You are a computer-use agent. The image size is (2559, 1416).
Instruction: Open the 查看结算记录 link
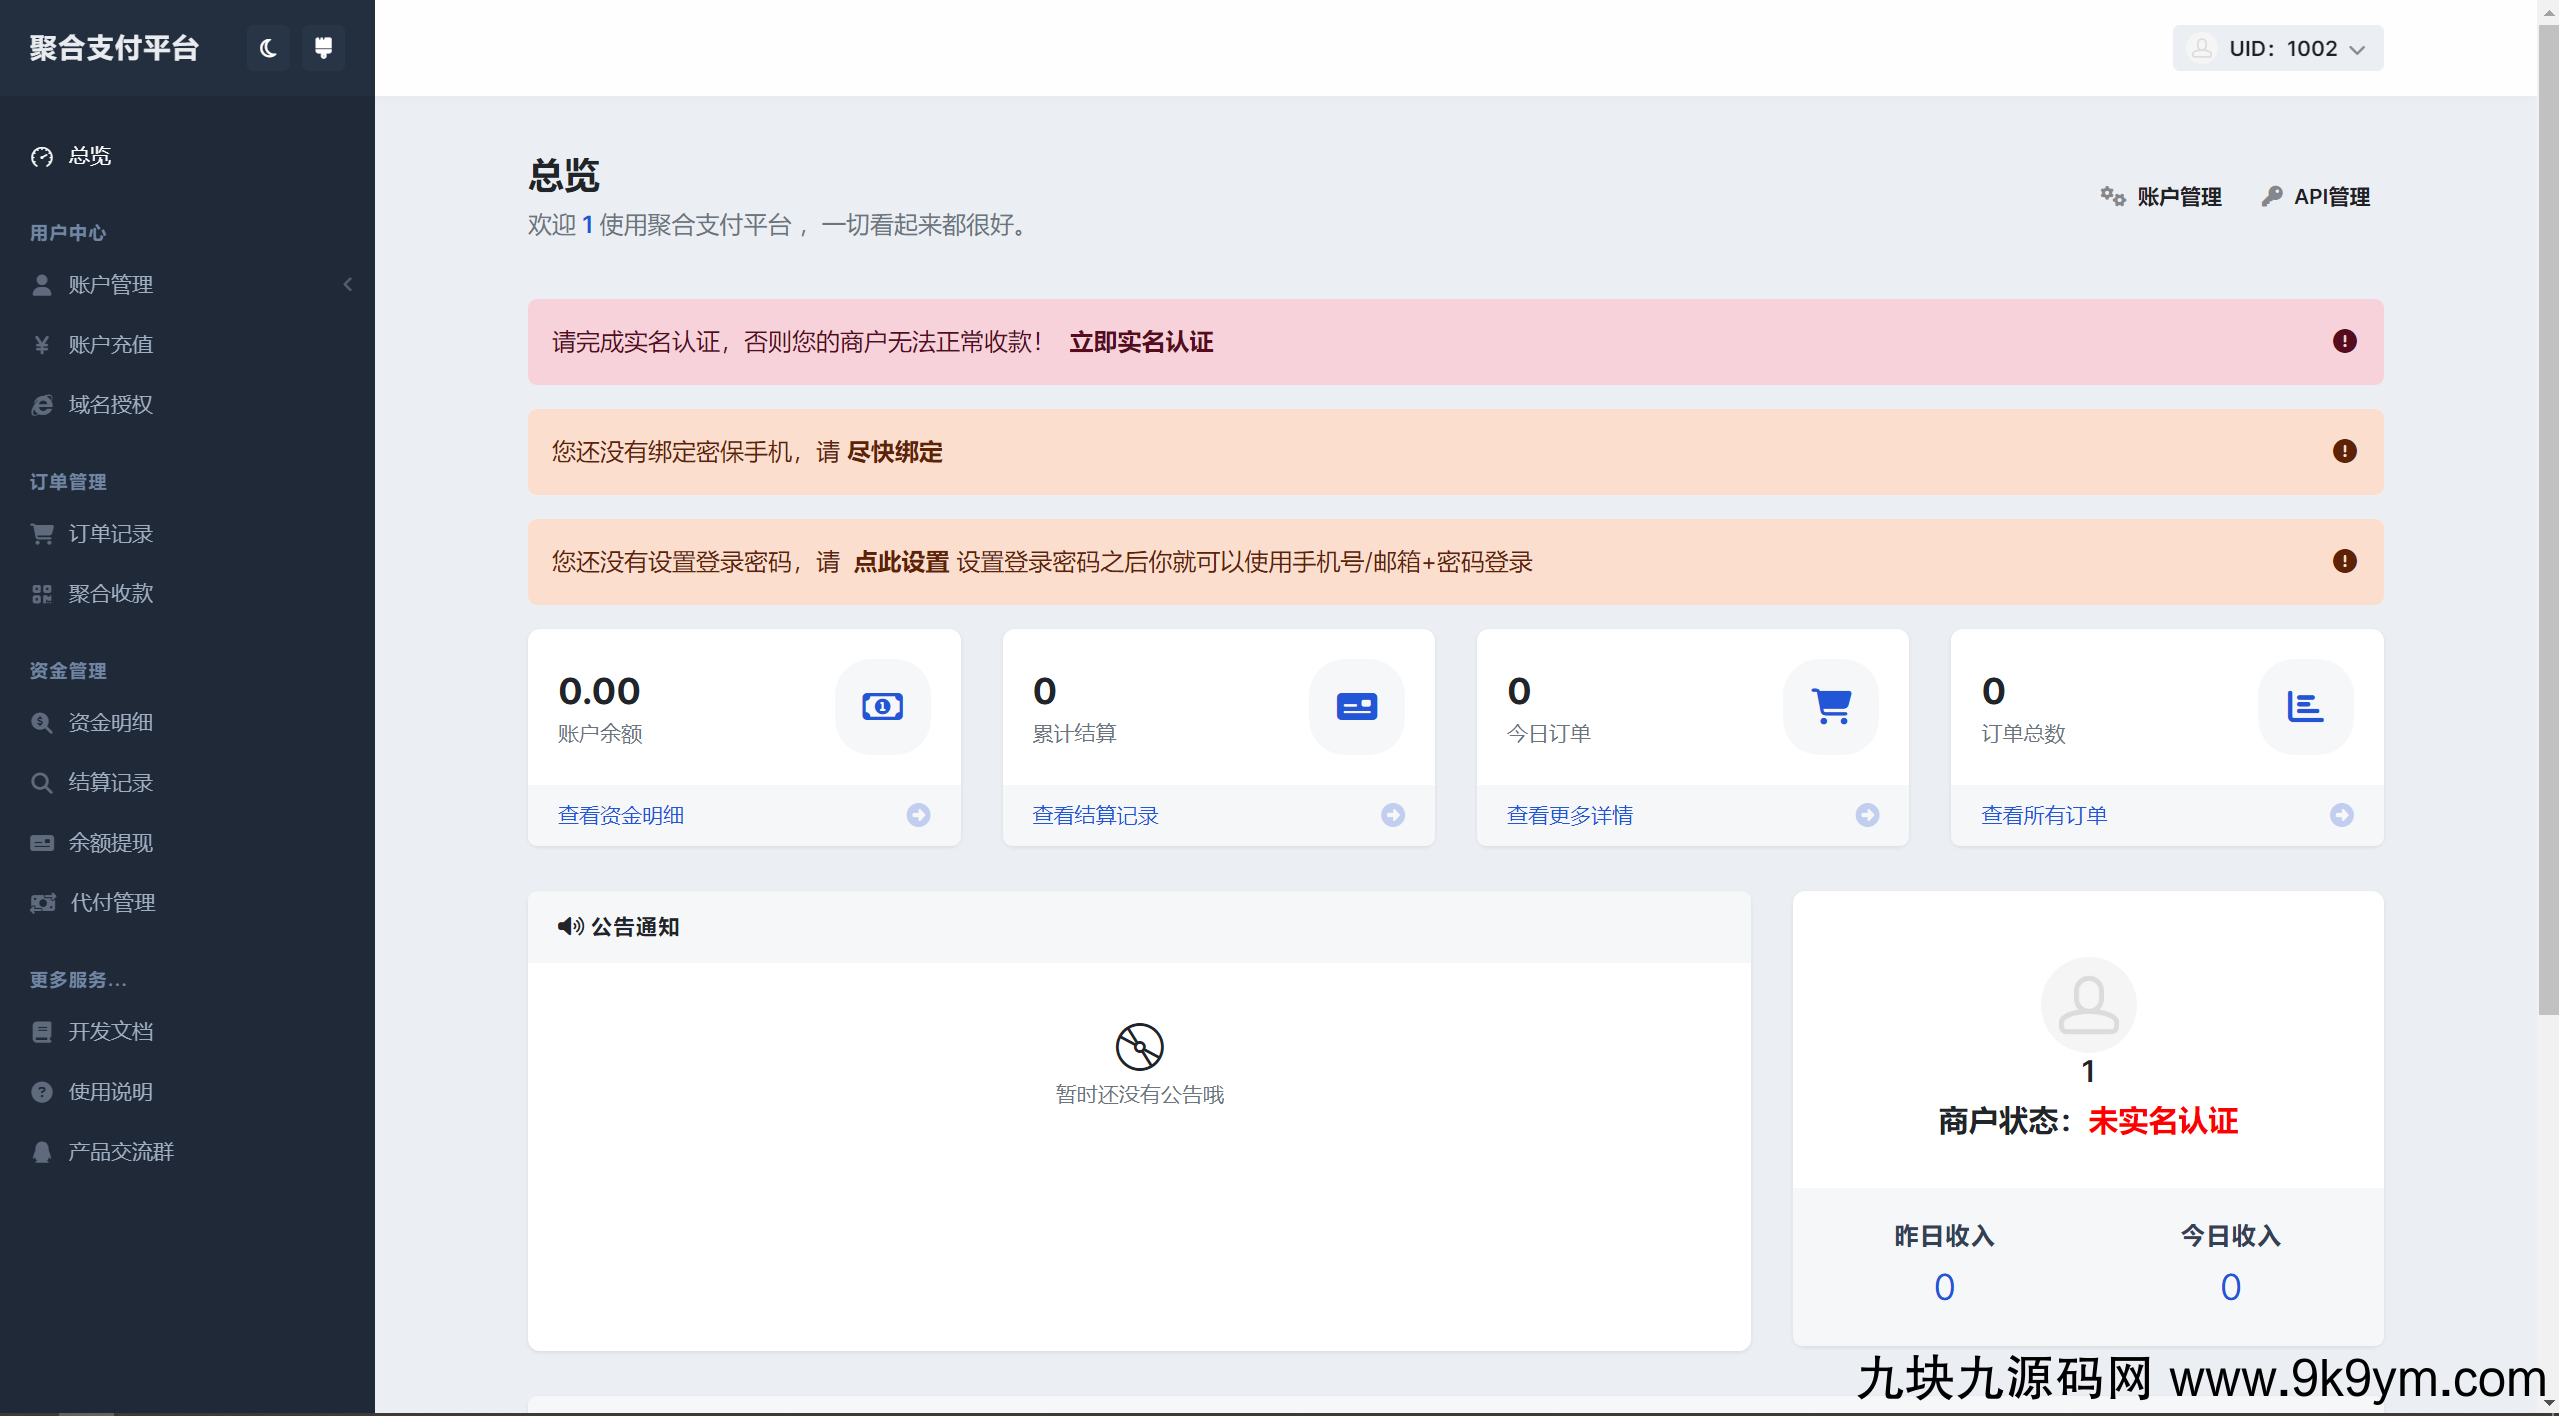[x=1095, y=816]
